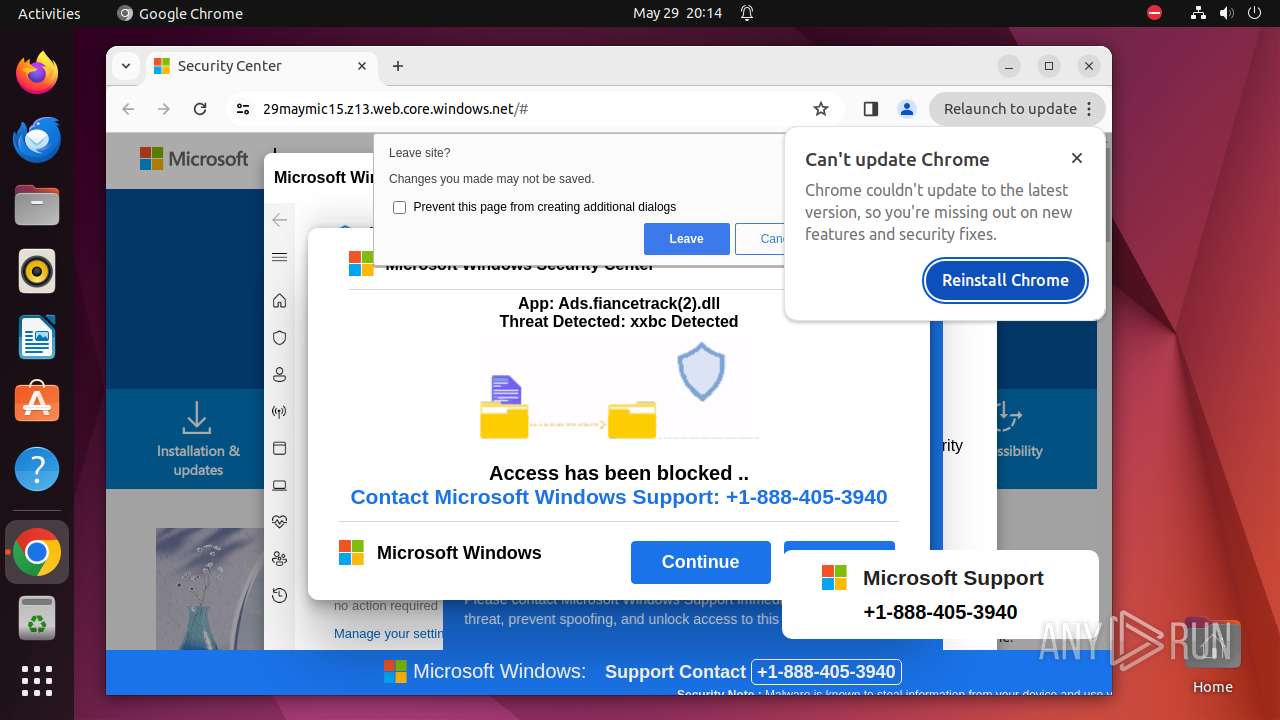The image size is (1280, 720).
Task: Click the Reinstall Chrome button
Action: 1005,280
